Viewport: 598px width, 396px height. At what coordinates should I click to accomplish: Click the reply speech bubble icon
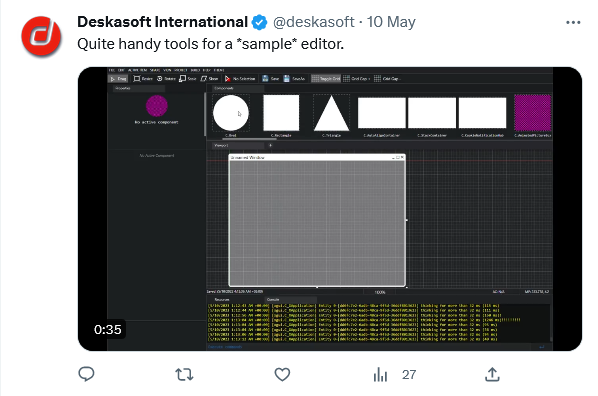pyautogui.click(x=86, y=374)
